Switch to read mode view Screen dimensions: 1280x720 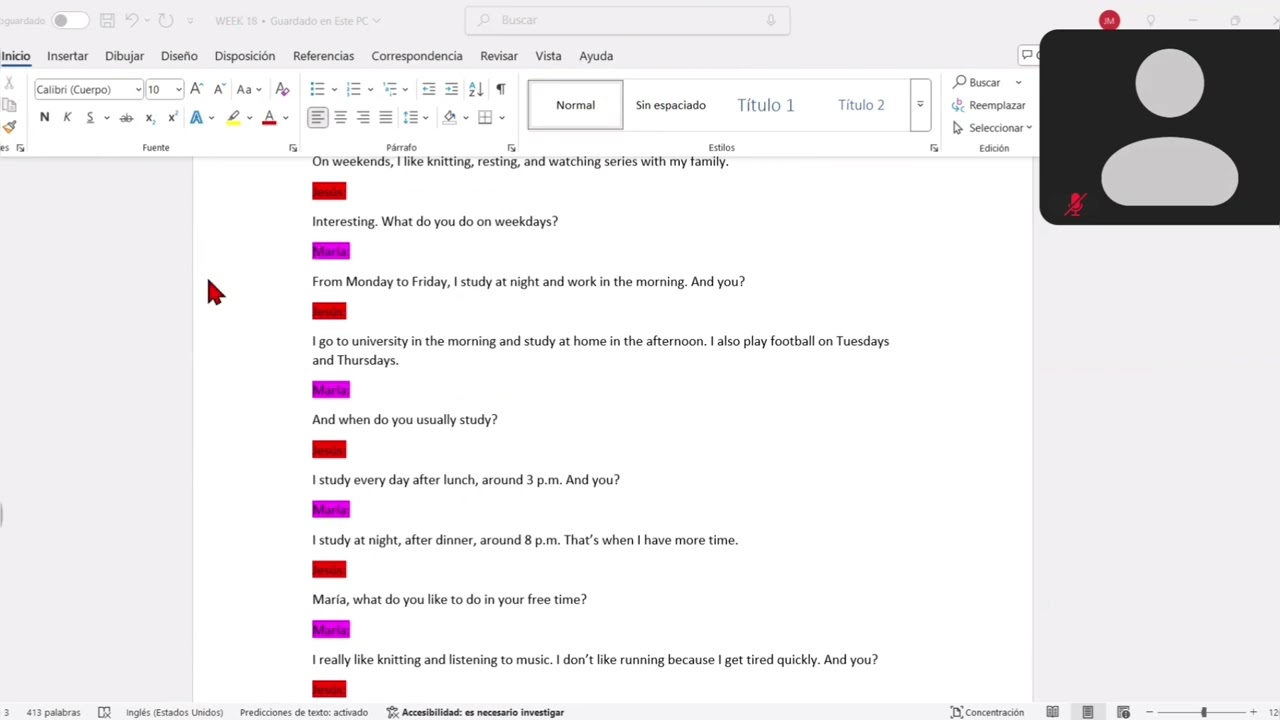pyautogui.click(x=1052, y=712)
